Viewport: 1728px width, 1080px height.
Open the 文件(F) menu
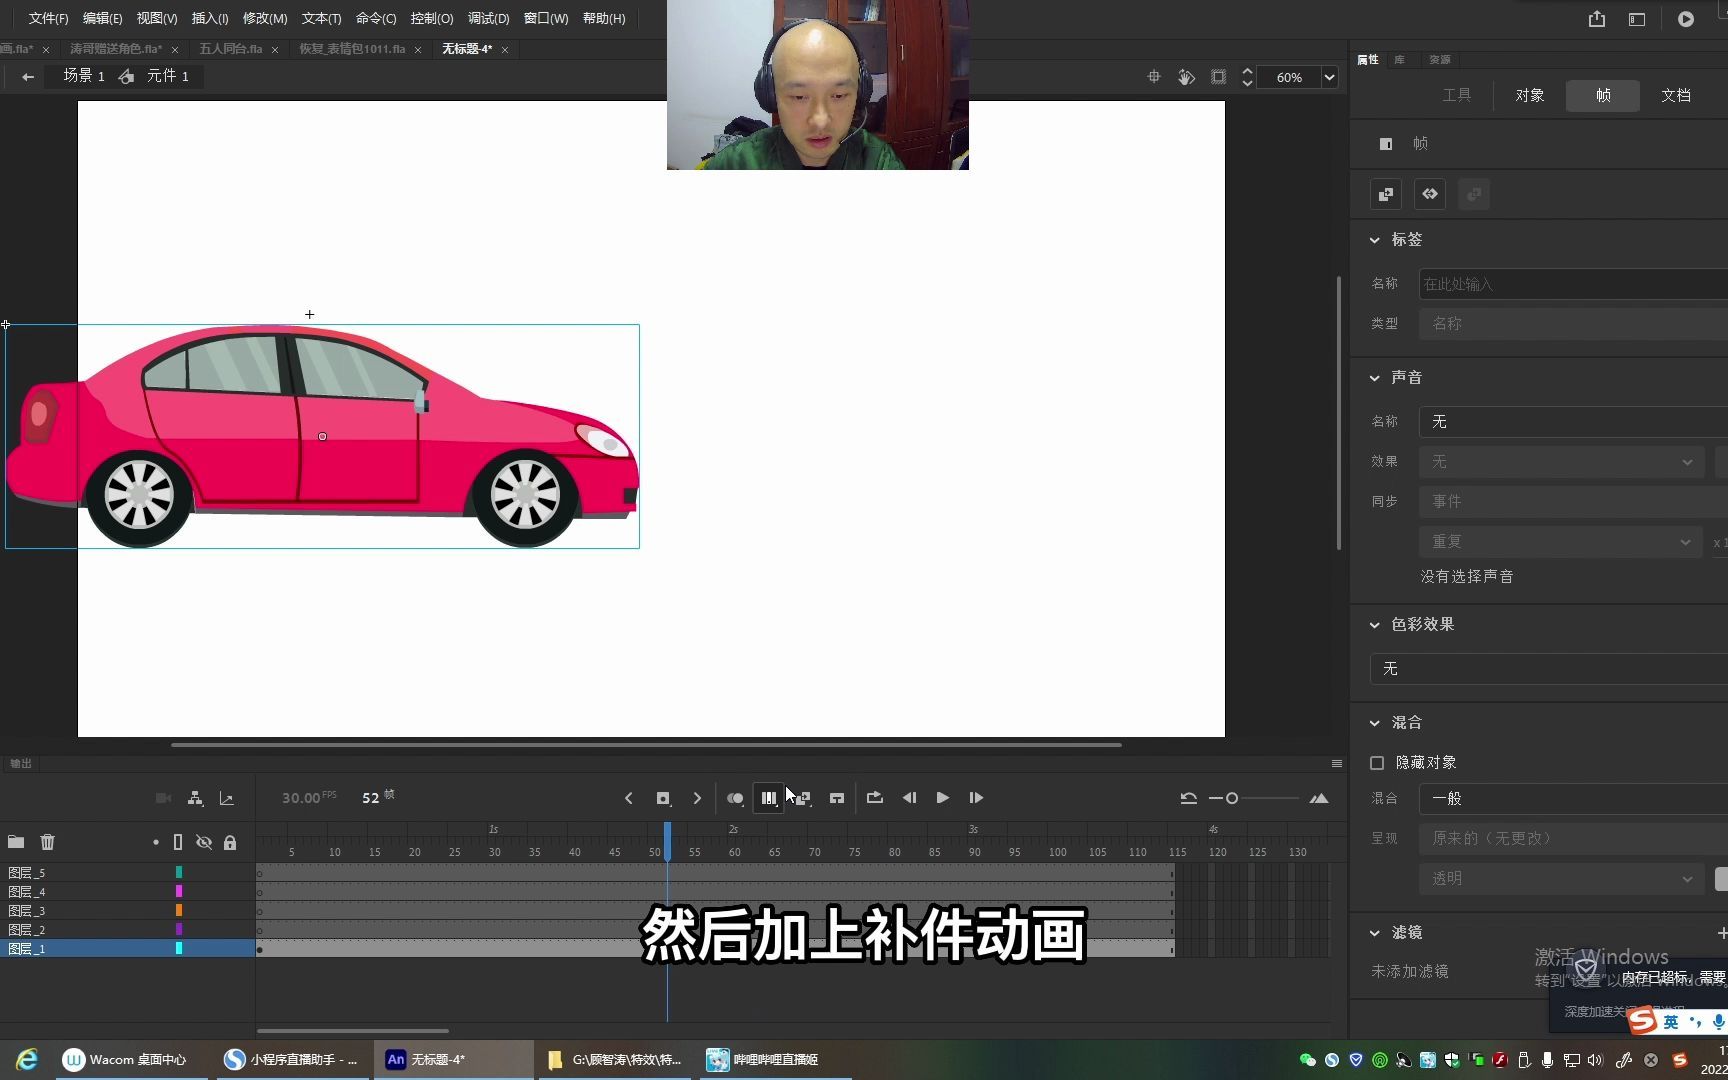[48, 18]
